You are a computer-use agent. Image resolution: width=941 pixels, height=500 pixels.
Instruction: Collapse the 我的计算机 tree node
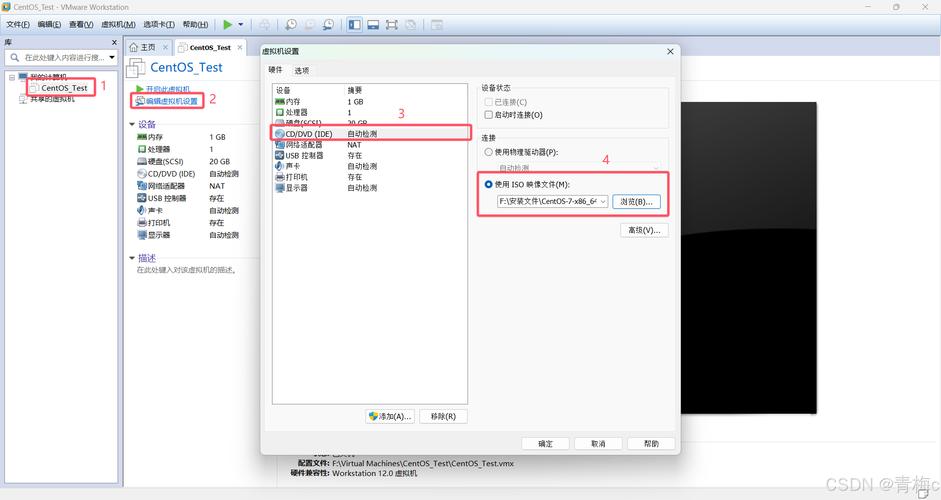11,77
